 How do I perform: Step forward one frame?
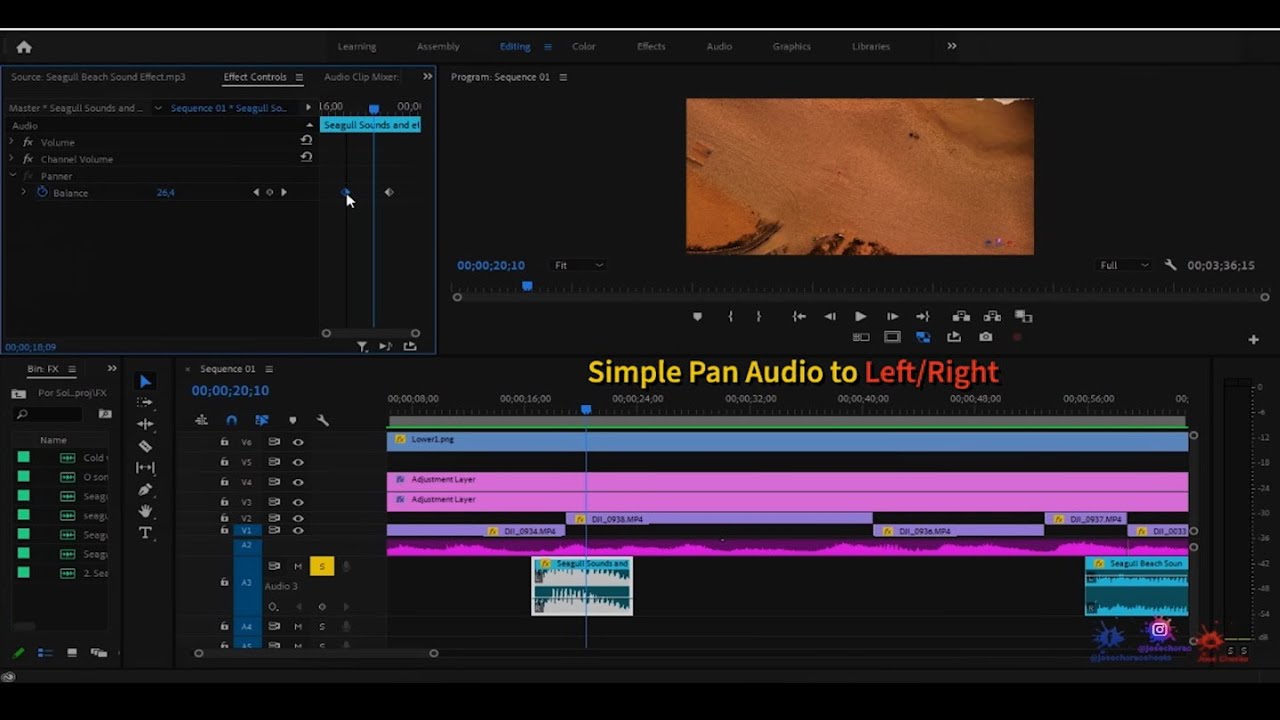click(892, 316)
